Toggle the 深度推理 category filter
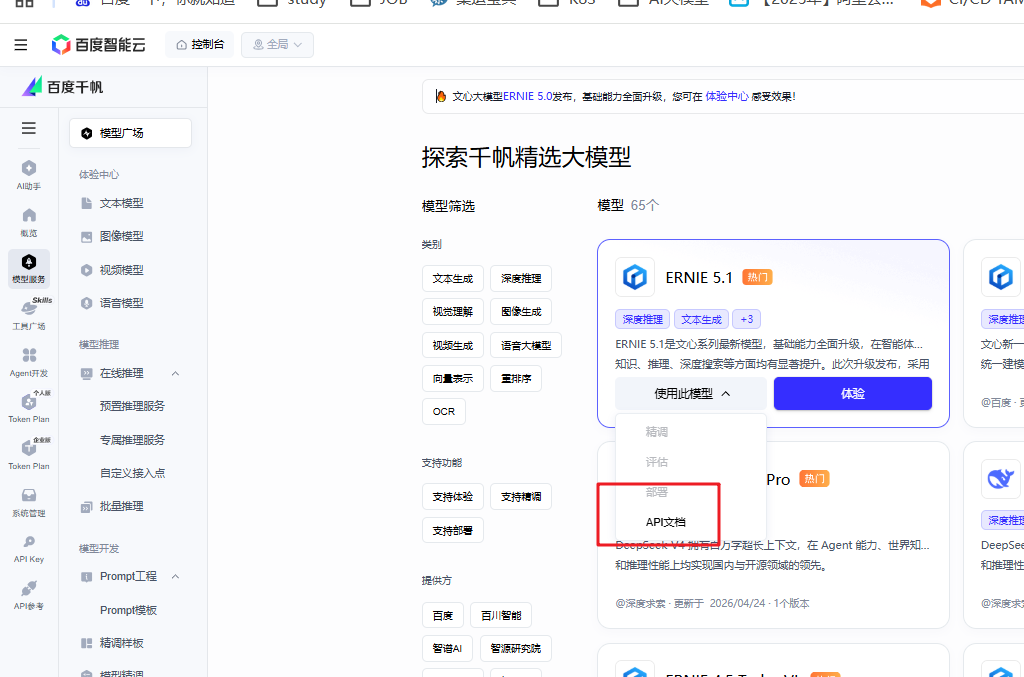 point(521,278)
